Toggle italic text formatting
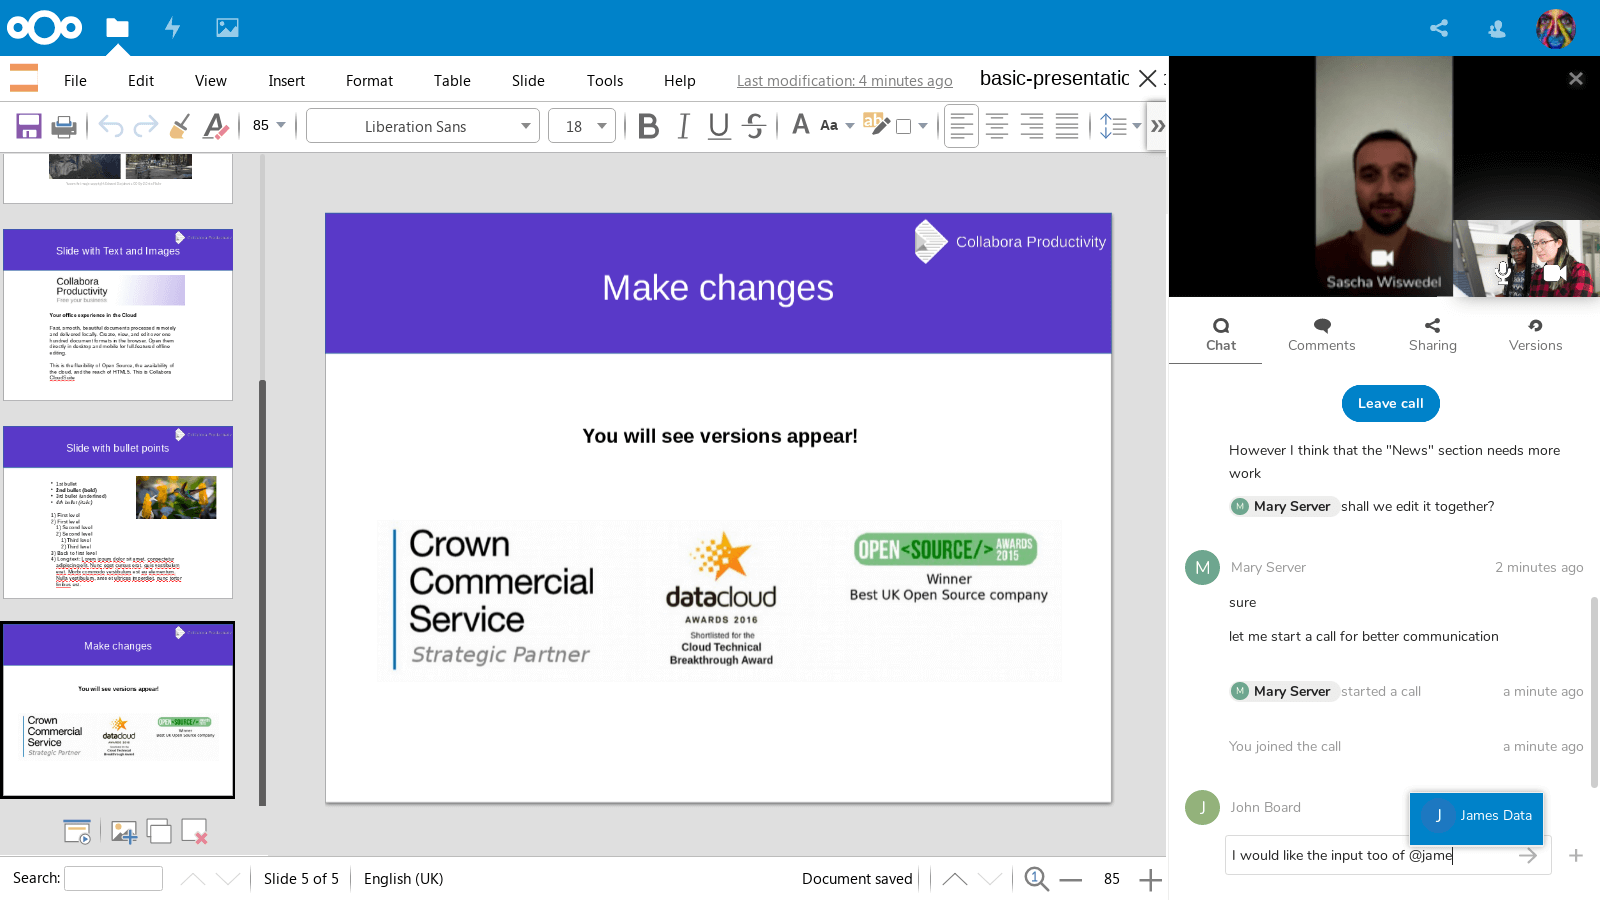The height and width of the screenshot is (900, 1600). (684, 126)
